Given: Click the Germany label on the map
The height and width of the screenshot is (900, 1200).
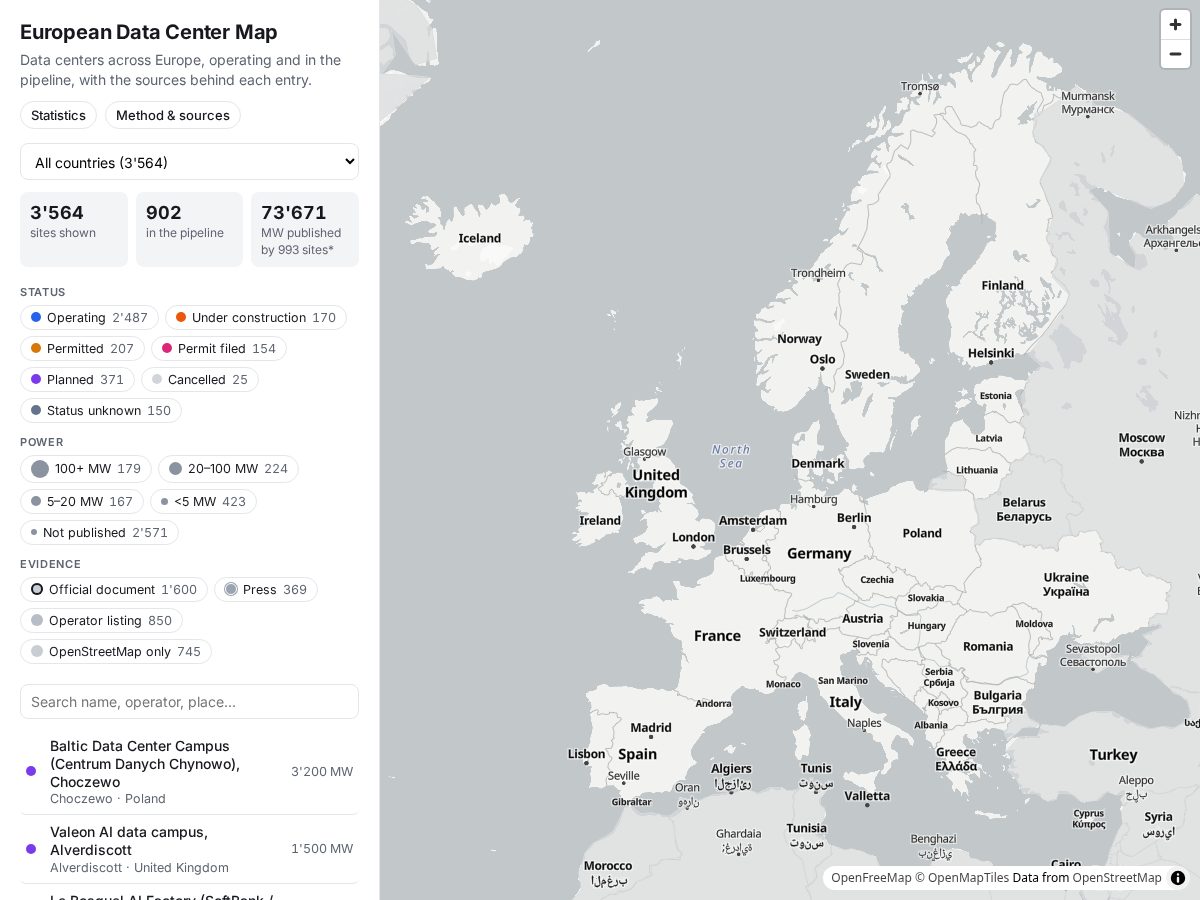Looking at the screenshot, I should pyautogui.click(x=819, y=554).
